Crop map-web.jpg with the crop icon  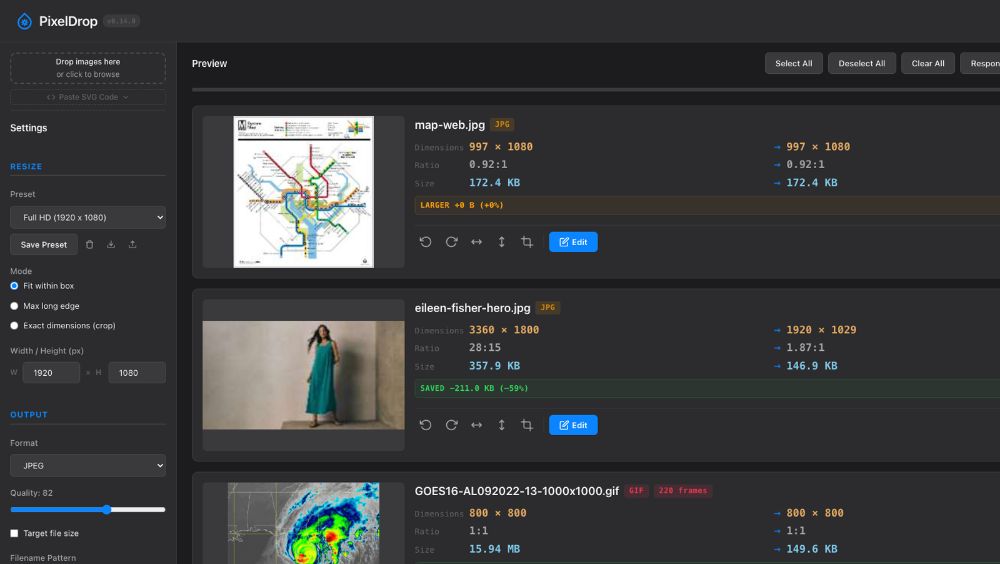click(x=527, y=242)
